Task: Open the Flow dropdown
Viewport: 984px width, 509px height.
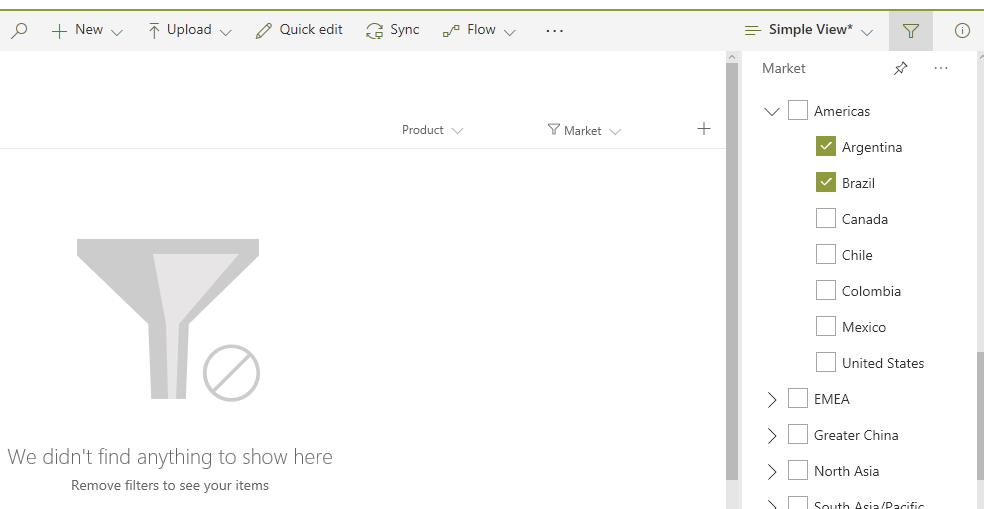Action: point(480,30)
